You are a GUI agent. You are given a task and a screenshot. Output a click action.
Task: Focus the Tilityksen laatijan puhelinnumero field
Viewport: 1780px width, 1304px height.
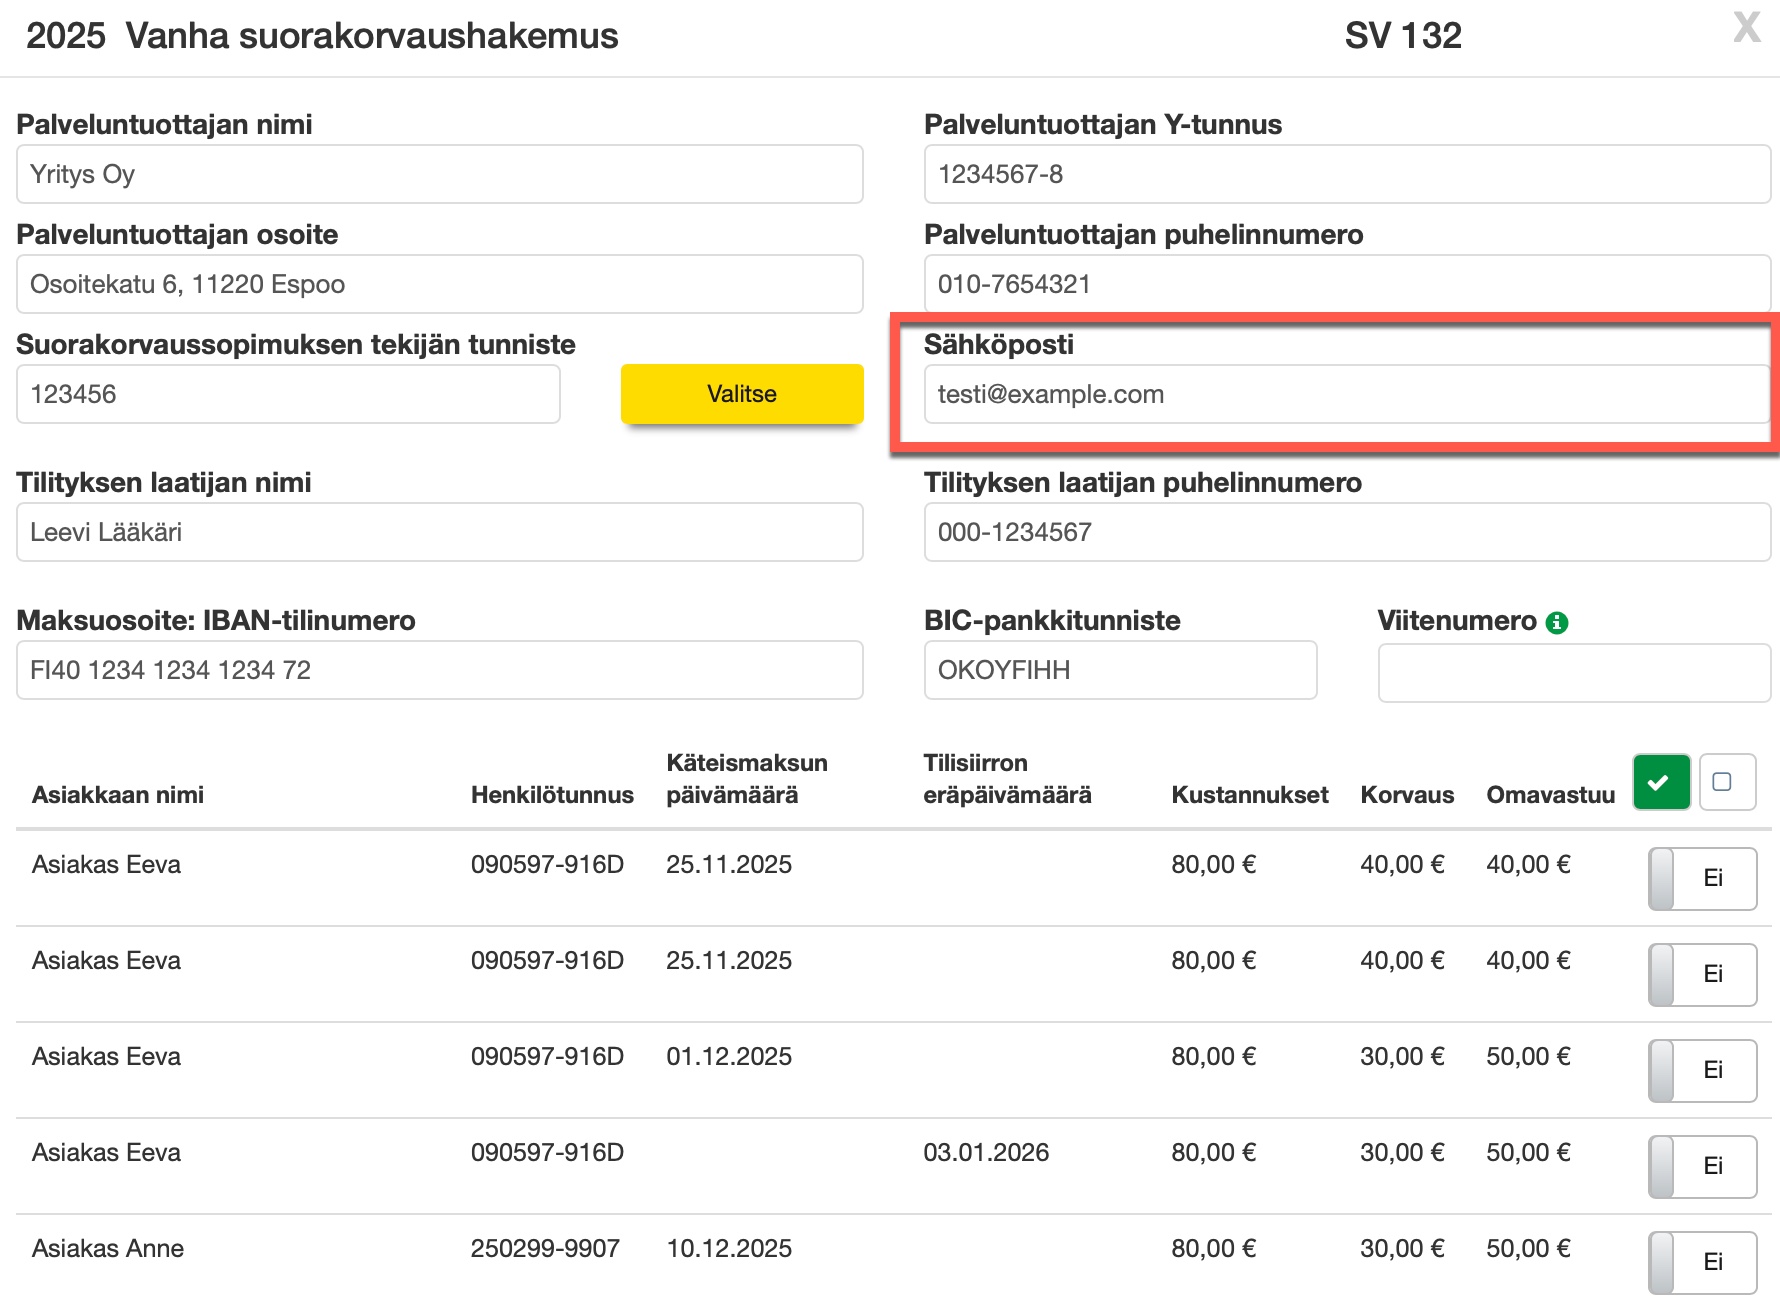pyautogui.click(x=1346, y=533)
